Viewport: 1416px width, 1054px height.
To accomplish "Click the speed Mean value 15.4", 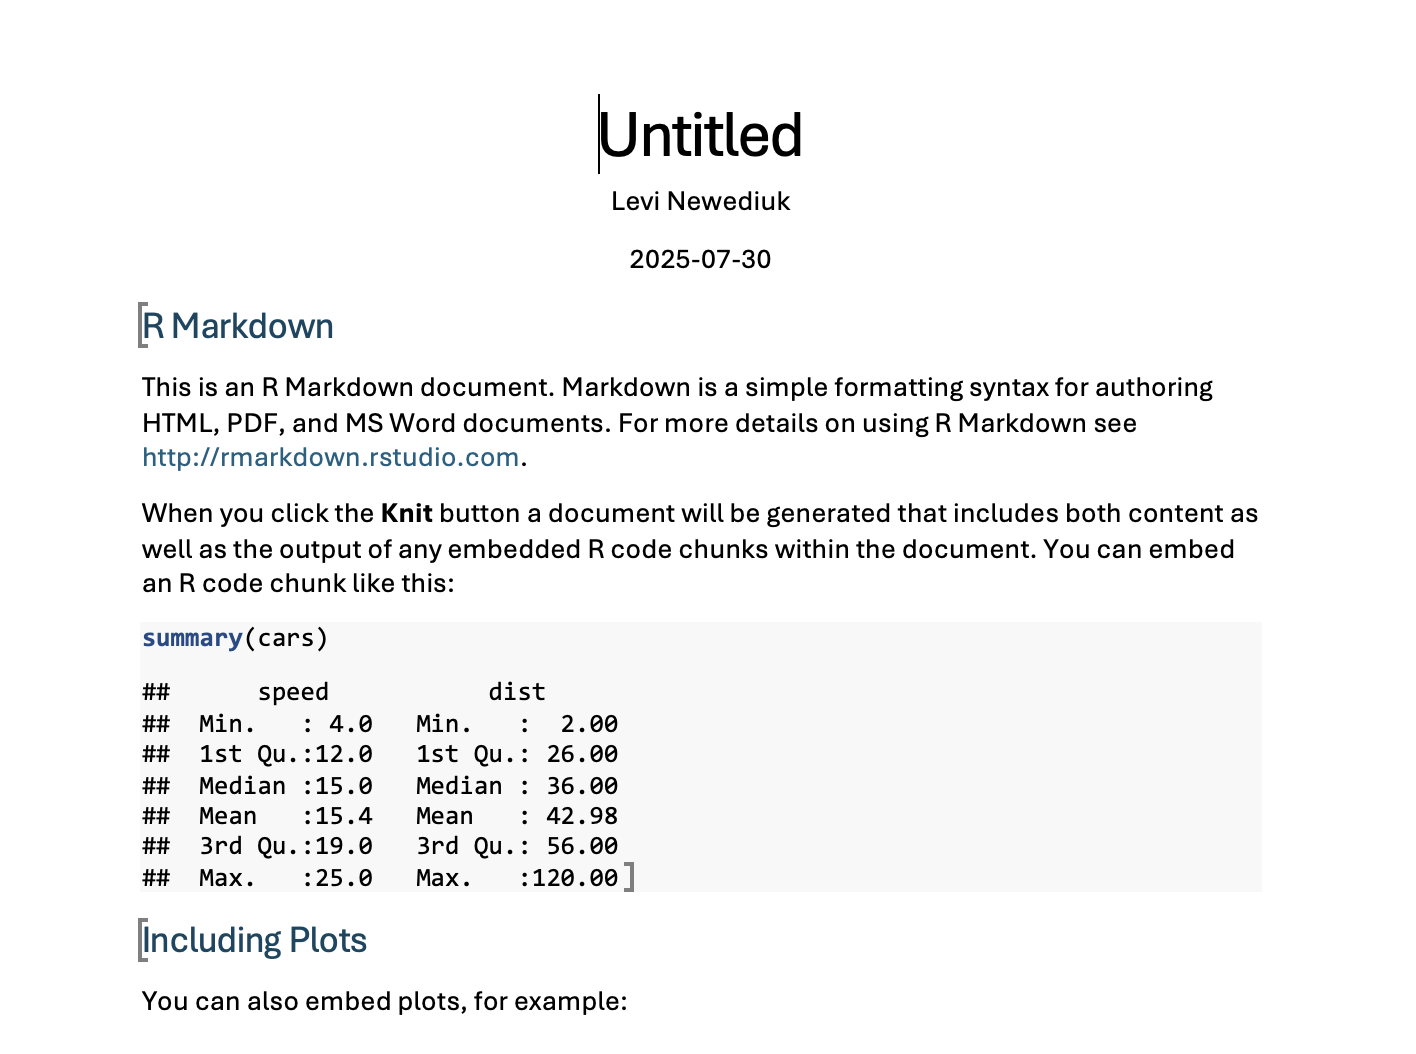I will click(x=344, y=816).
